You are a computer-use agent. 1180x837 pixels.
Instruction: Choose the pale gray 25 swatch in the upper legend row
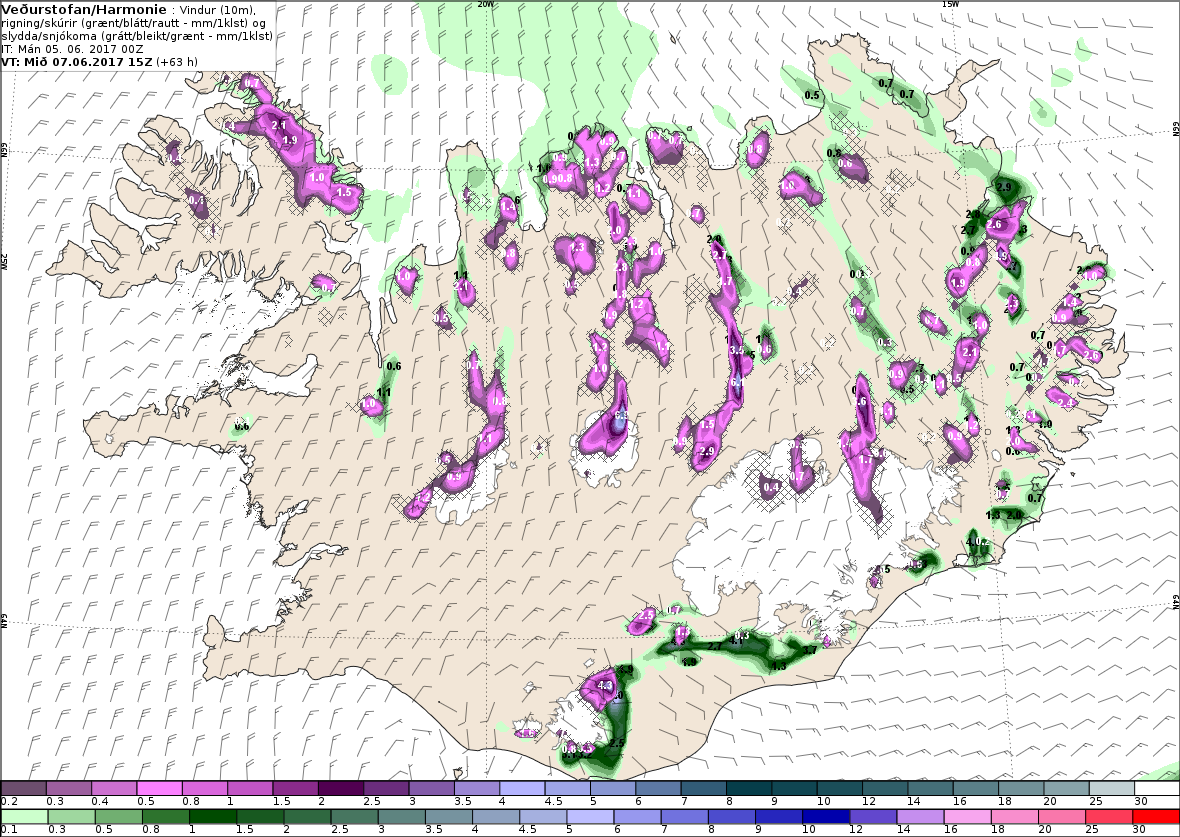[x=1112, y=789]
